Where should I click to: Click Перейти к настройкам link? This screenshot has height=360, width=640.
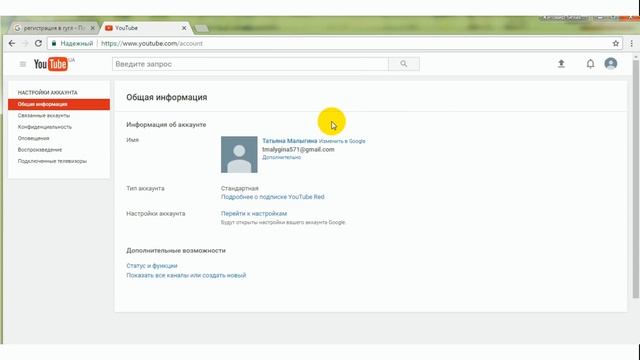pos(254,213)
